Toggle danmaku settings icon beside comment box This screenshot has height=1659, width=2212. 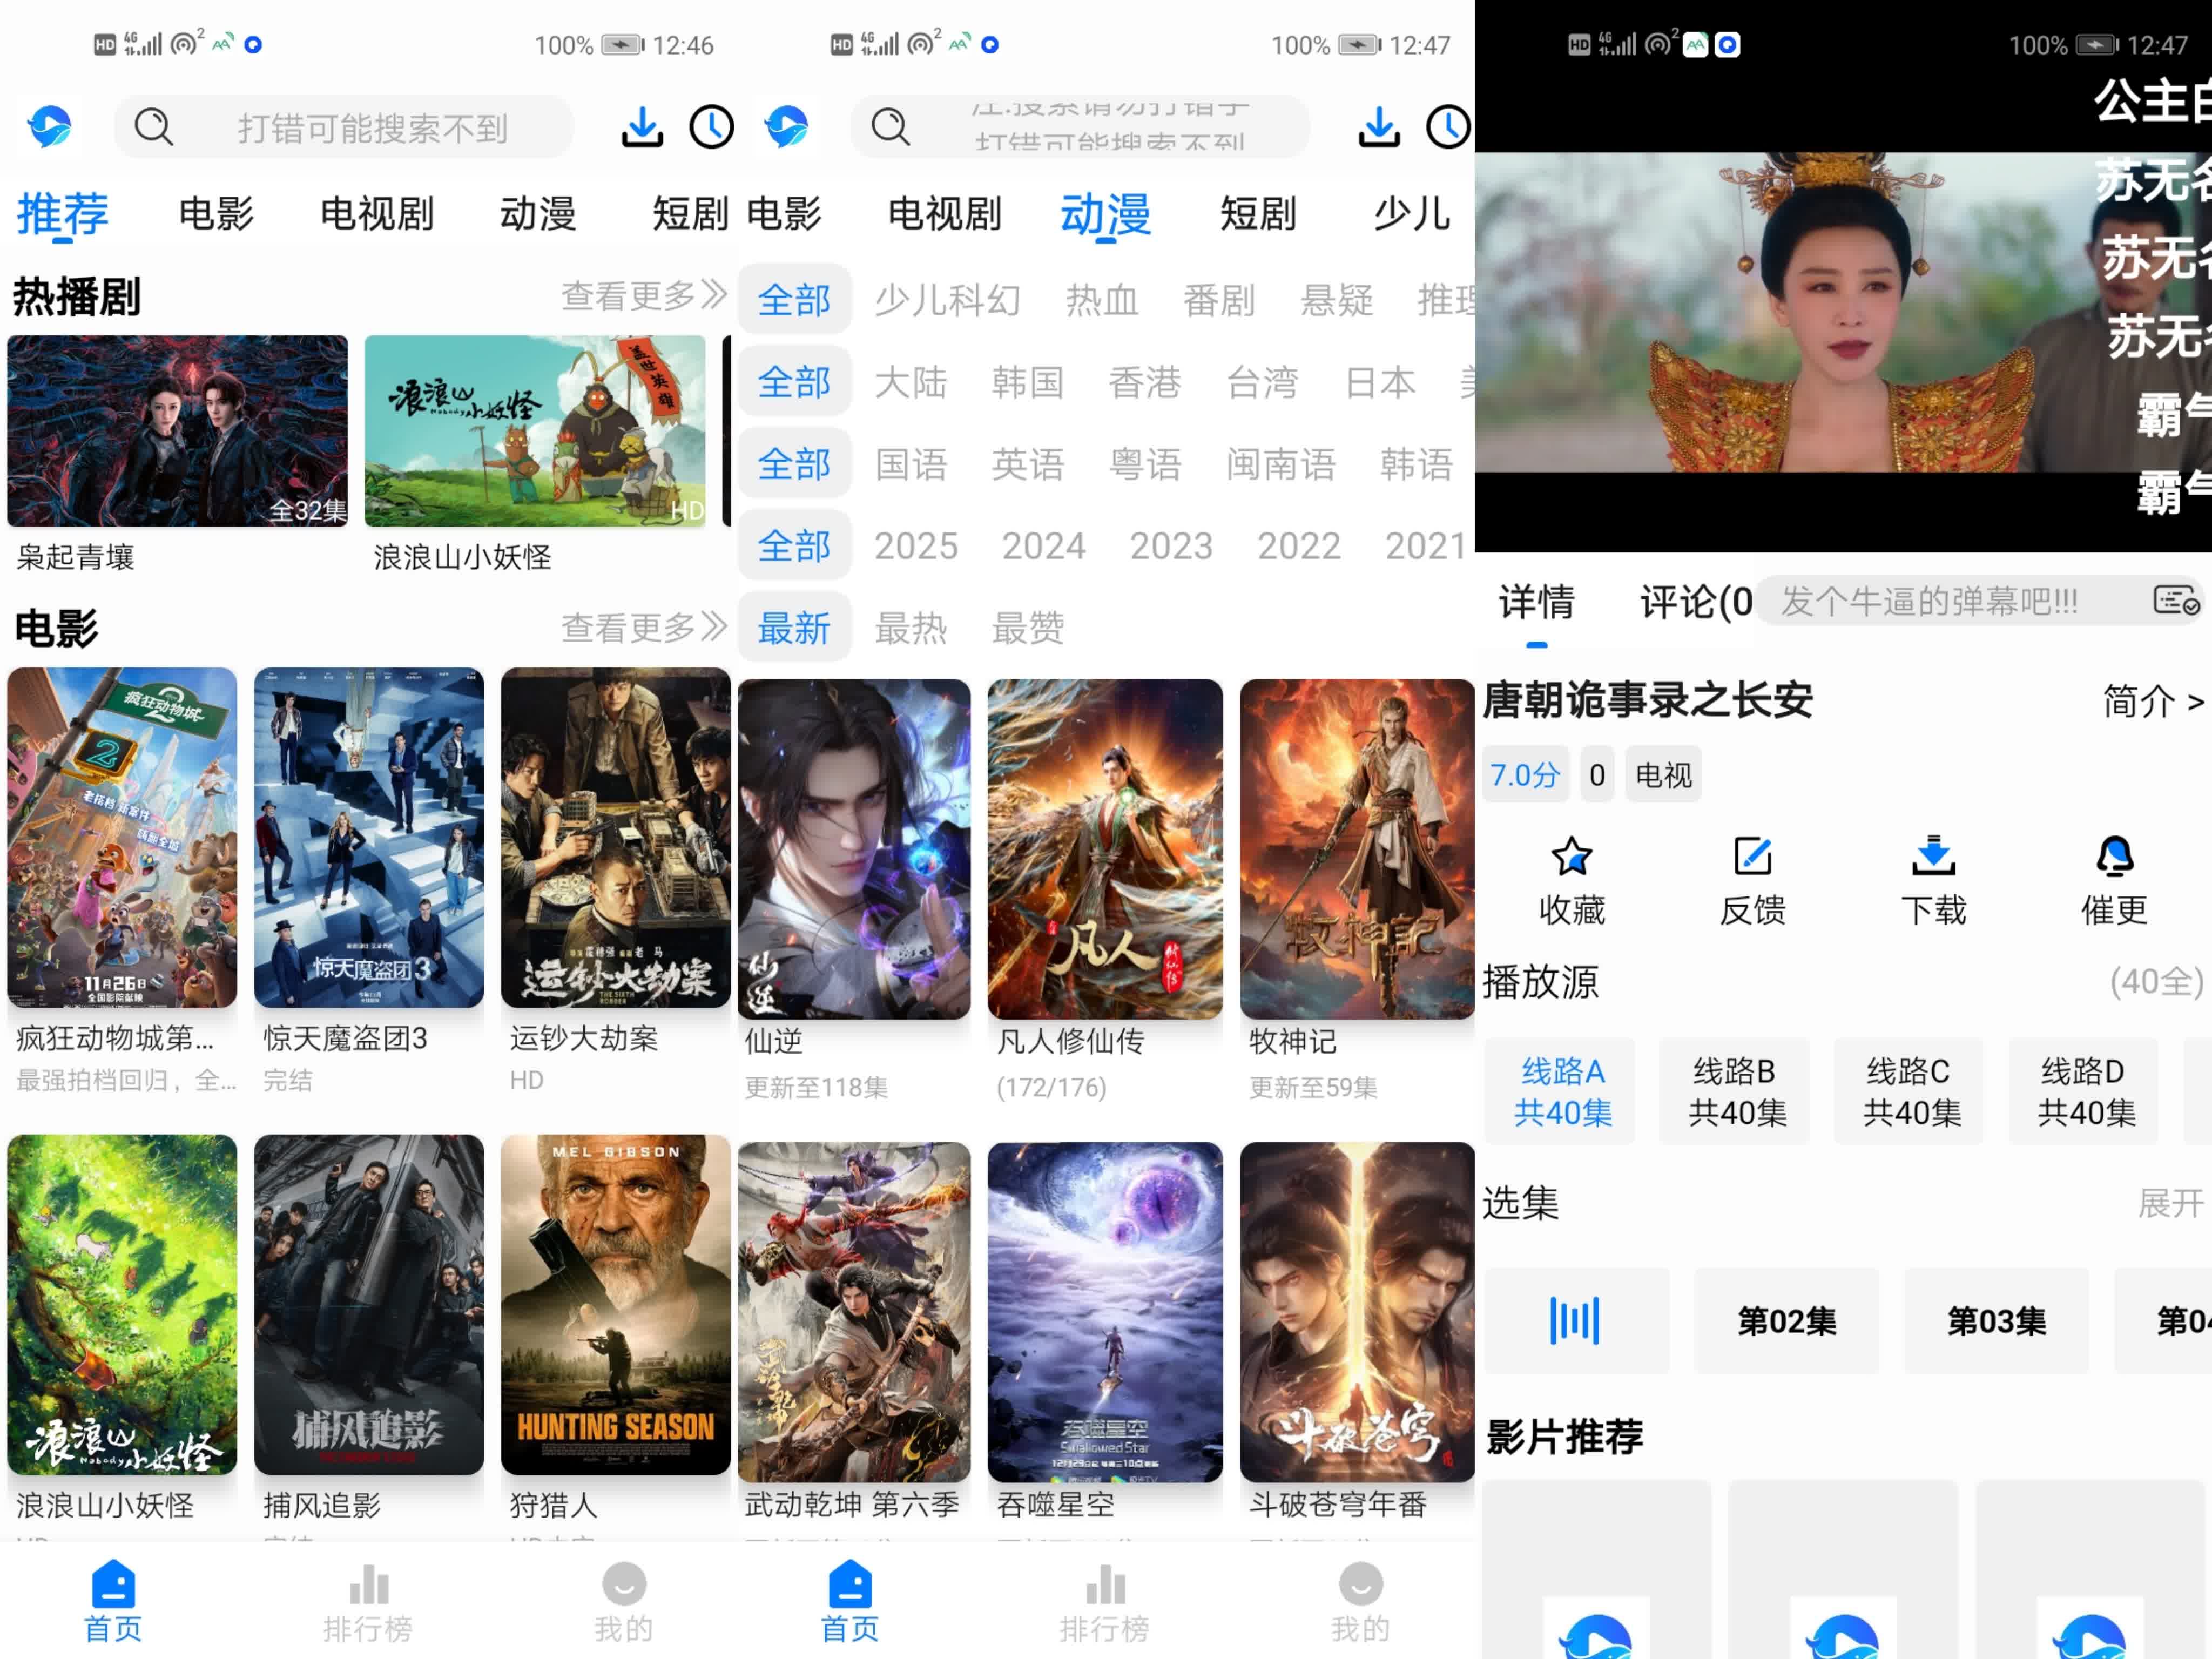[2175, 601]
